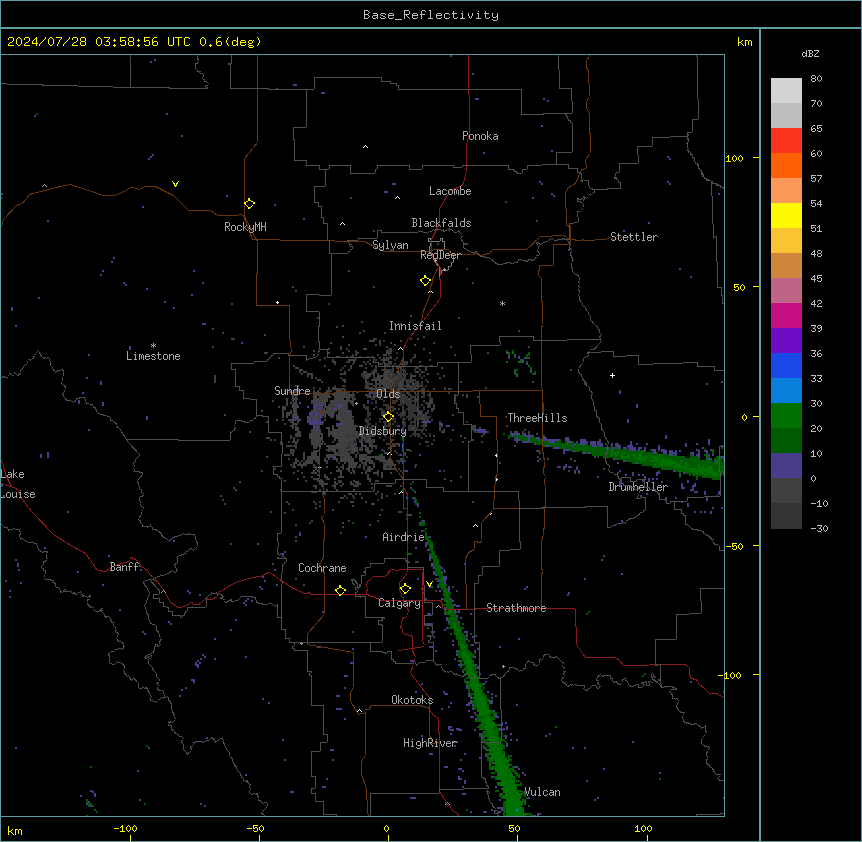Click the Ponoka town label
Viewport: 862px width, 842px height.
click(480, 136)
